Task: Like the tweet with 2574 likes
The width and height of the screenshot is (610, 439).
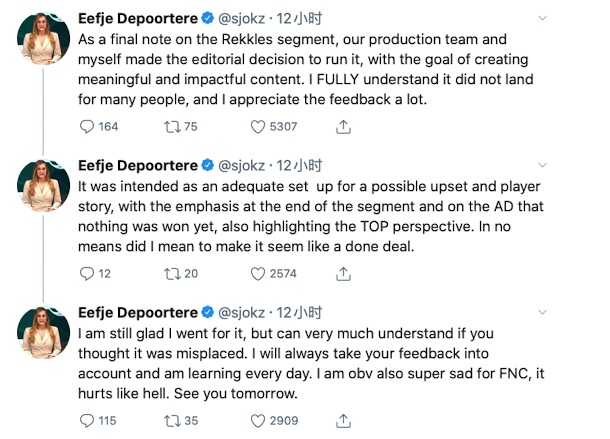Action: 258,273
